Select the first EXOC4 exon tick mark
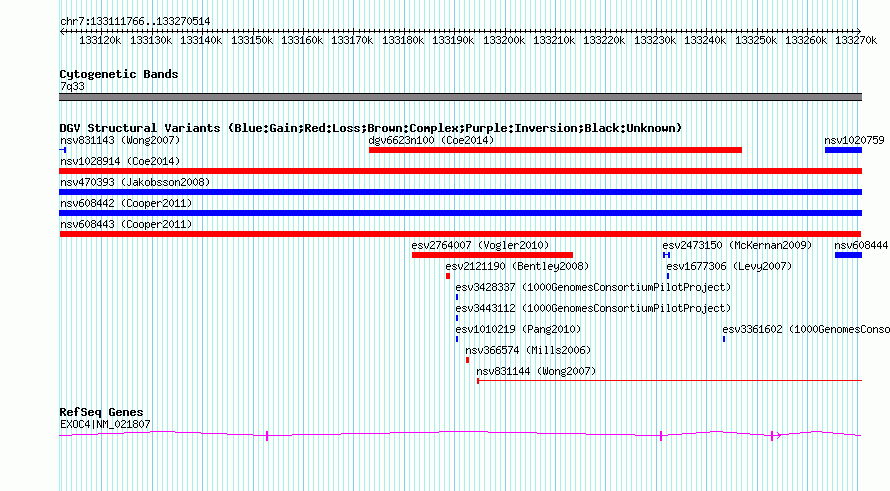890x491 pixels. tap(267, 436)
